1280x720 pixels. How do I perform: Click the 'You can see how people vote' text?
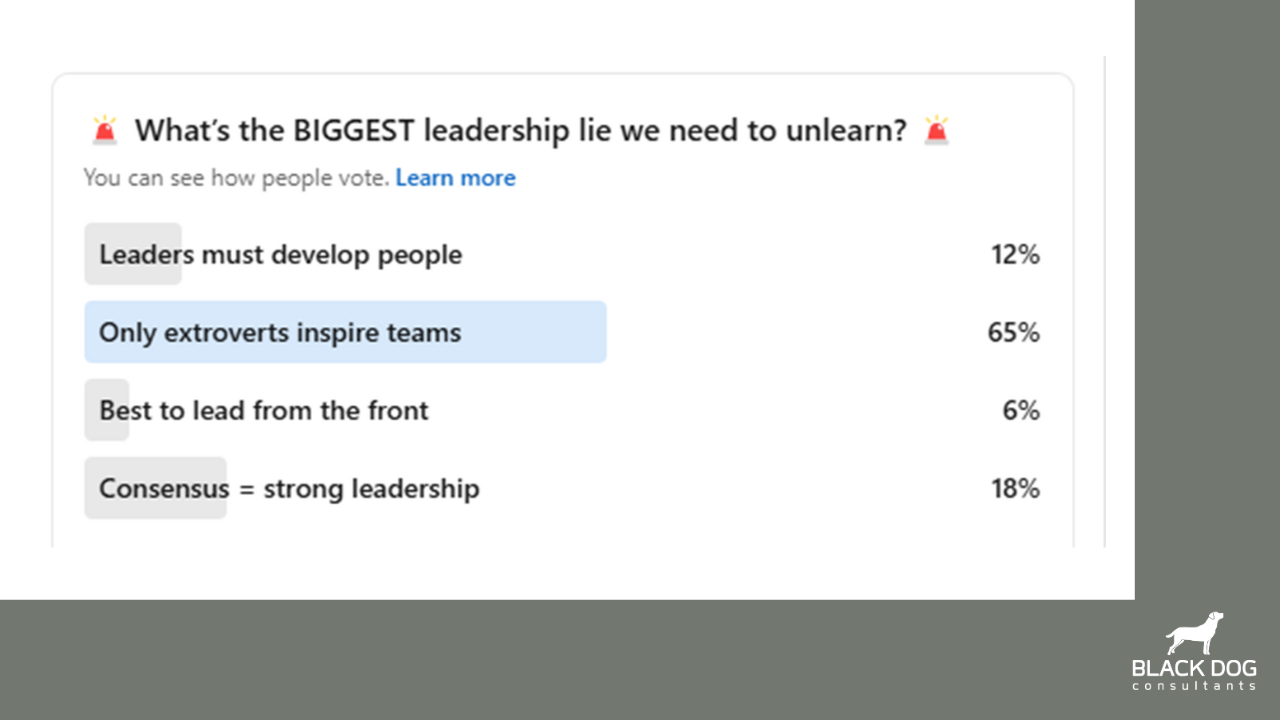236,178
